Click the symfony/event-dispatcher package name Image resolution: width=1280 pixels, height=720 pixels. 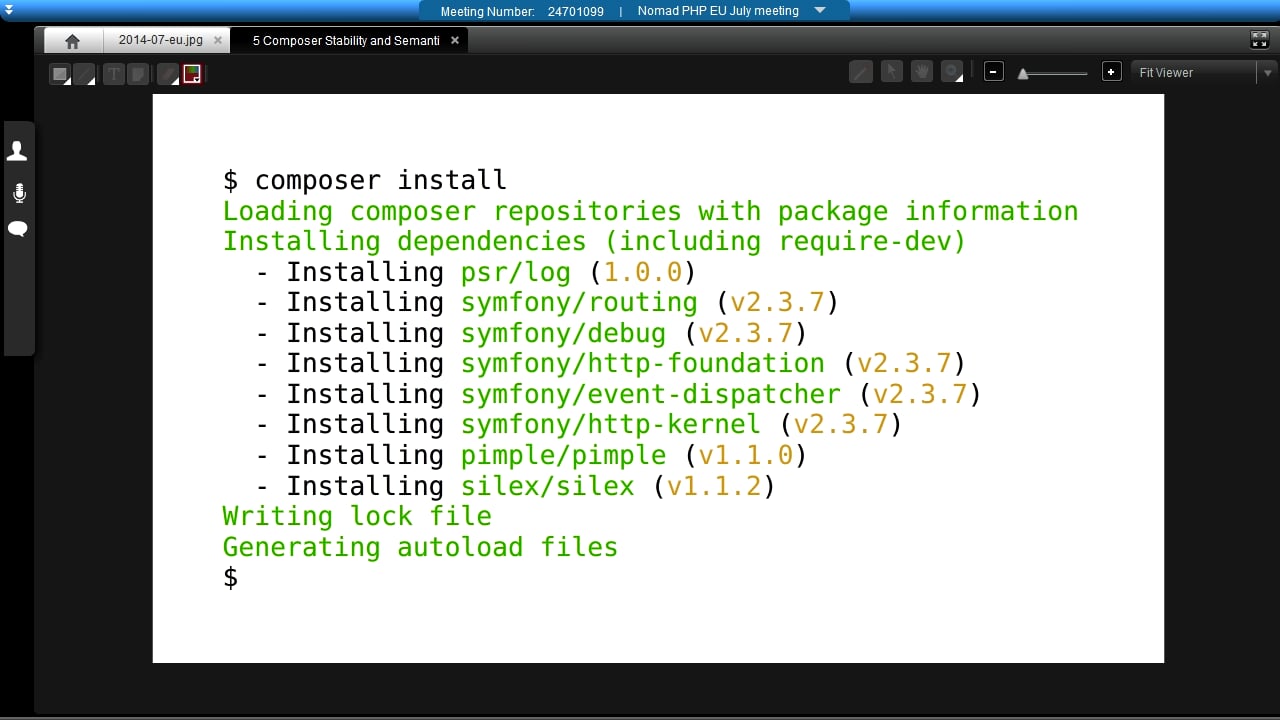[x=651, y=395]
